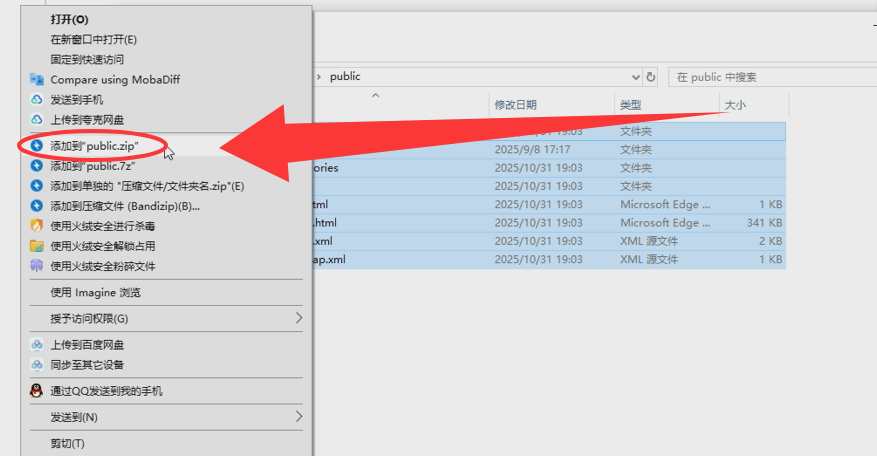Sort files by 类型 column header
Image resolution: width=877 pixels, height=456 pixels.
pyautogui.click(x=630, y=105)
